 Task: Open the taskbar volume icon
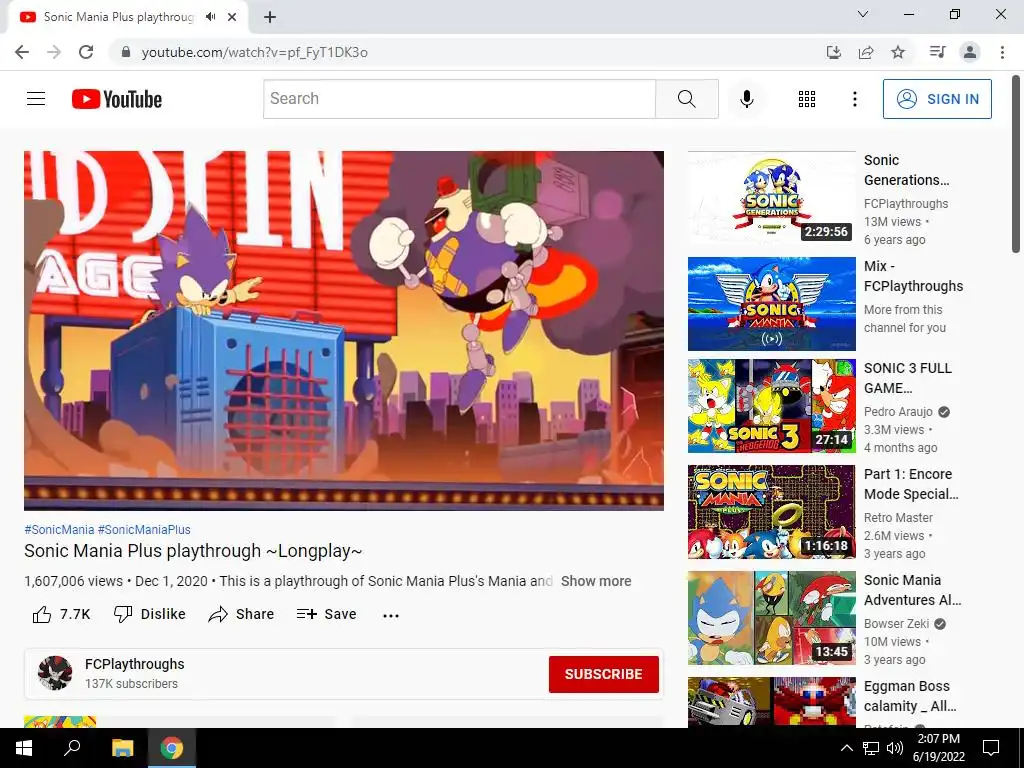895,748
